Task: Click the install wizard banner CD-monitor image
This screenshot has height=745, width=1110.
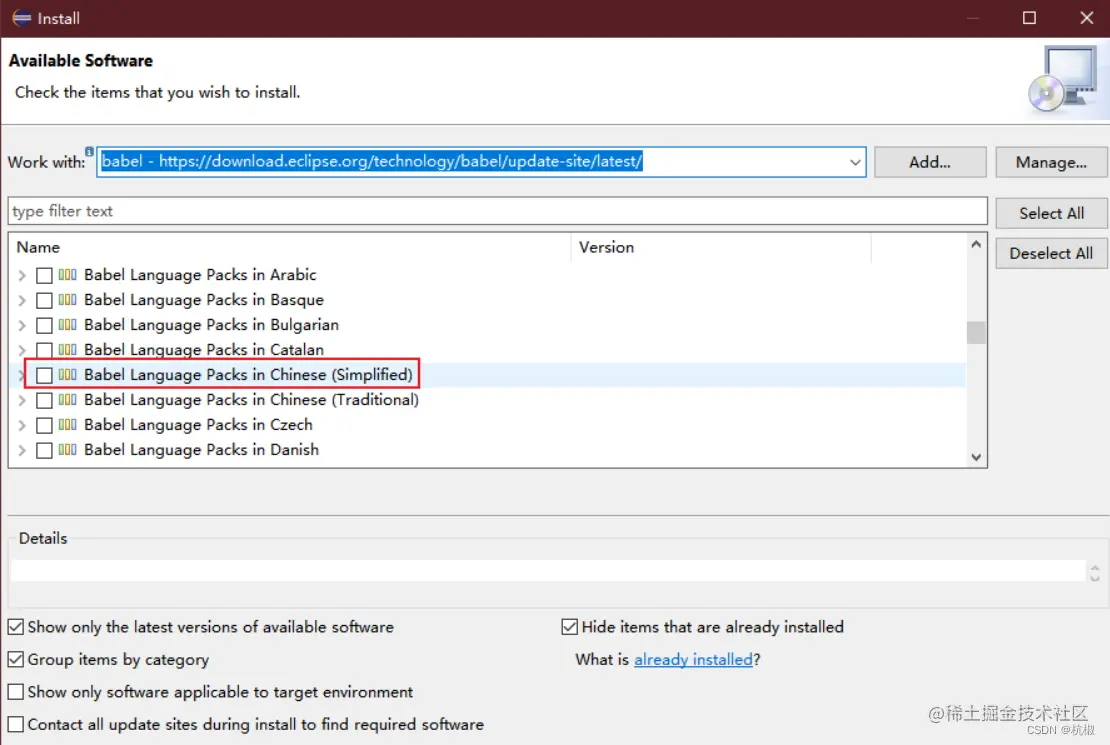Action: (1065, 79)
